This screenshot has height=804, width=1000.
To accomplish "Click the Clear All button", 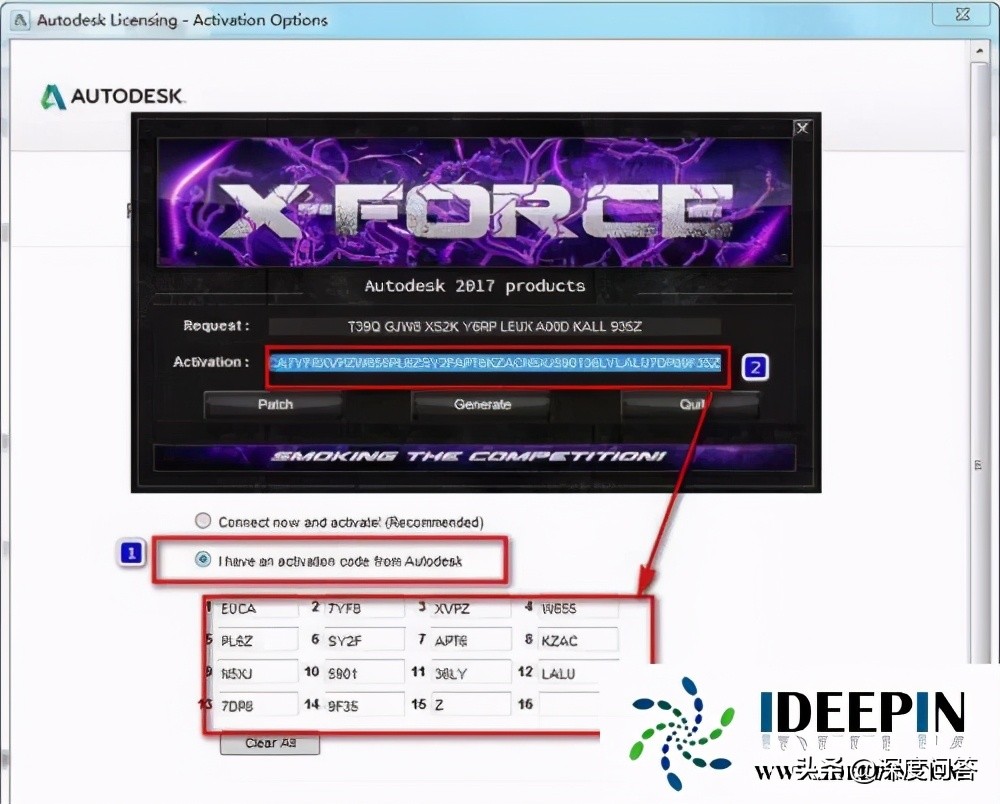I will (x=270, y=743).
